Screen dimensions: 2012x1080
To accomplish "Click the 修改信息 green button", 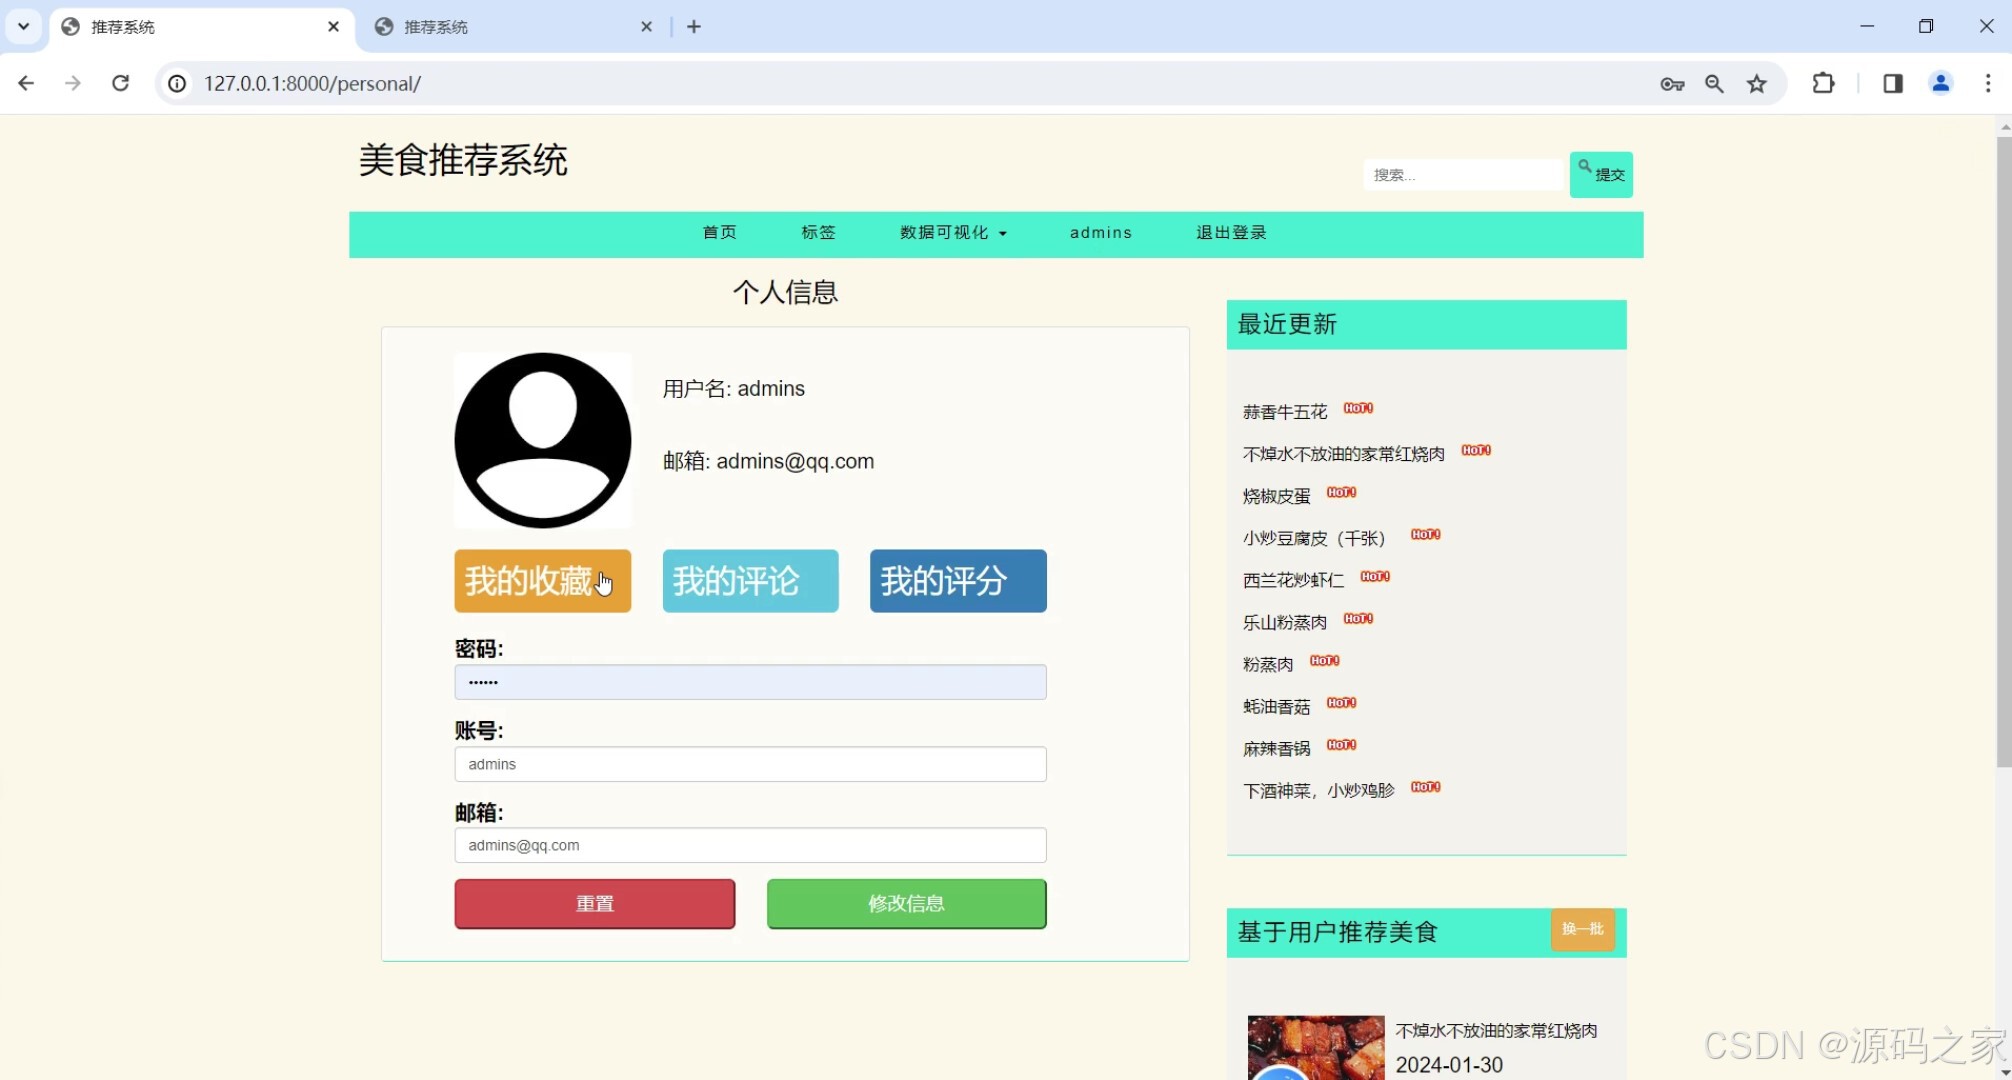I will (905, 903).
